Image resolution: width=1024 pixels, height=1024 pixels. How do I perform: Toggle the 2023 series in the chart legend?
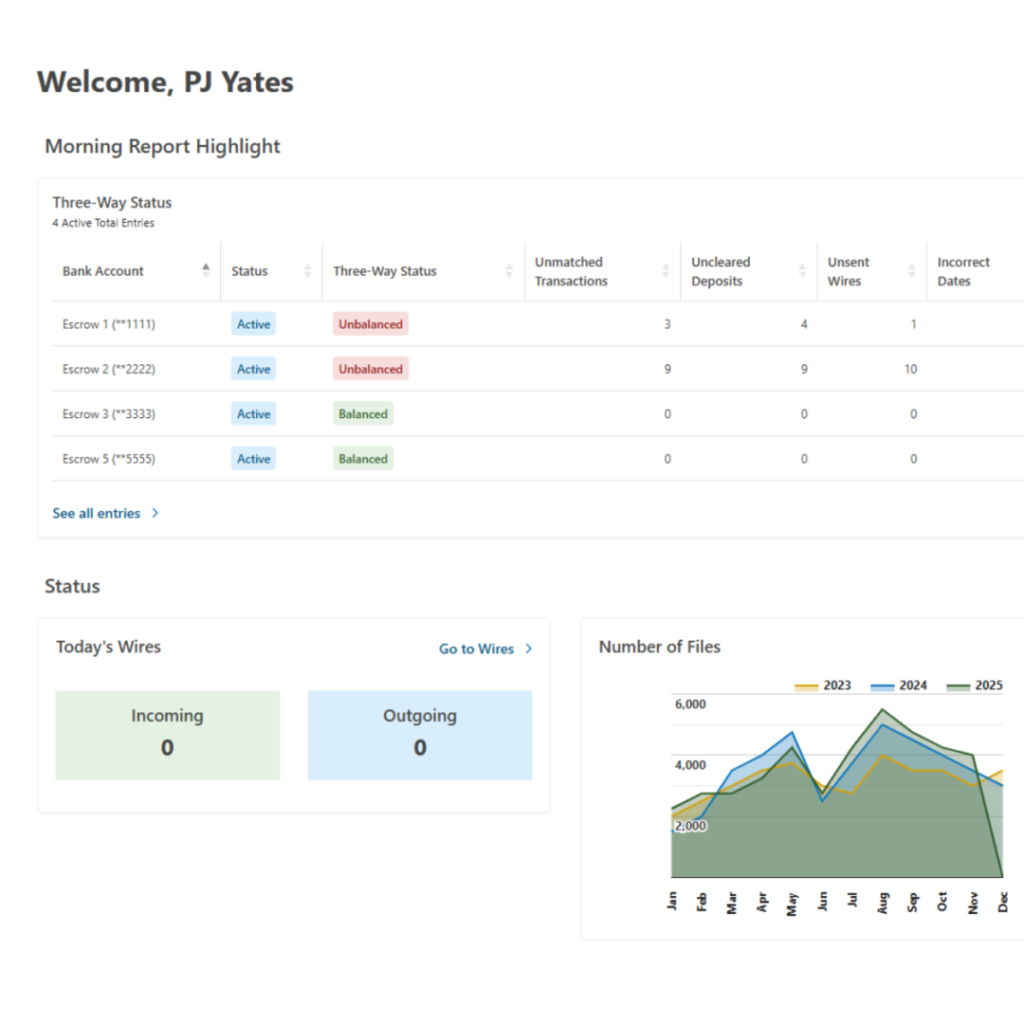[x=829, y=685]
